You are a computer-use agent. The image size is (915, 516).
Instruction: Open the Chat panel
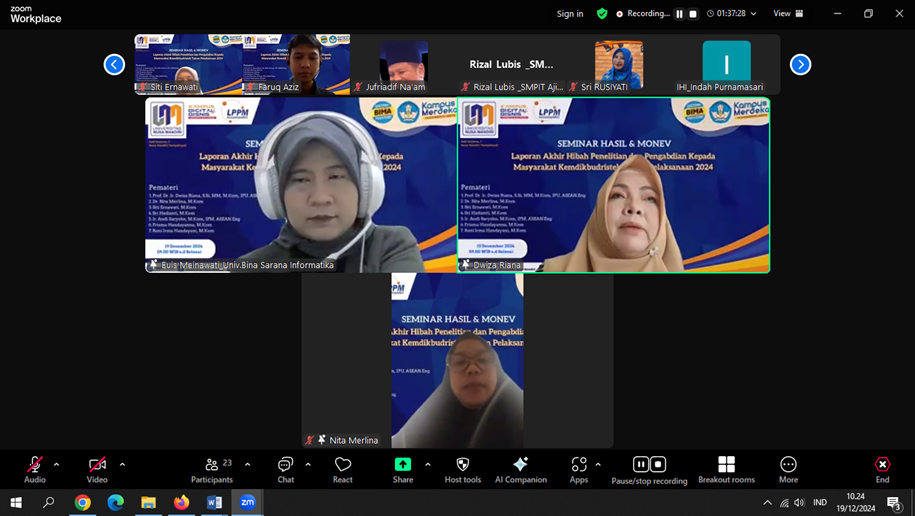pyautogui.click(x=286, y=468)
